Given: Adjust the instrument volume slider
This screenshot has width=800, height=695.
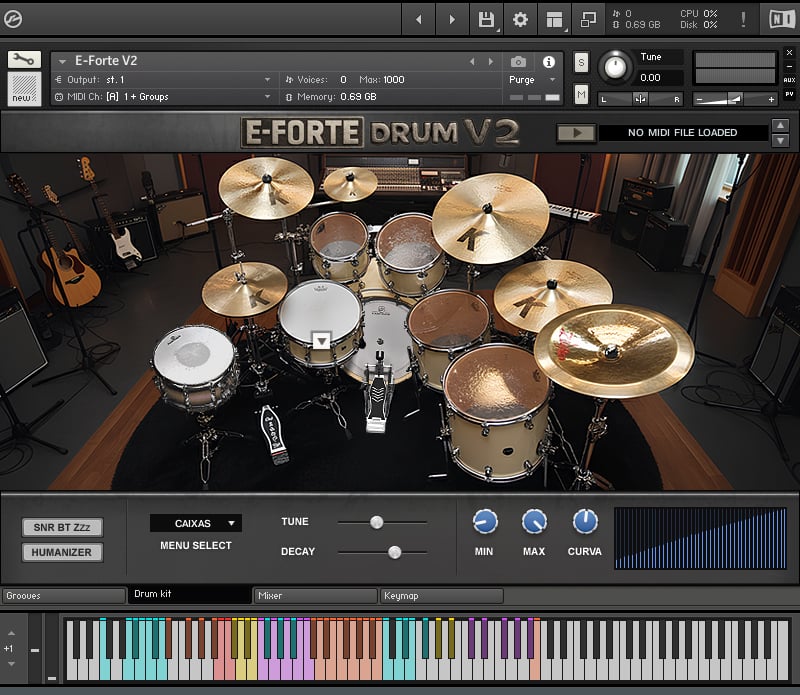Looking at the screenshot, I should pos(735,99).
